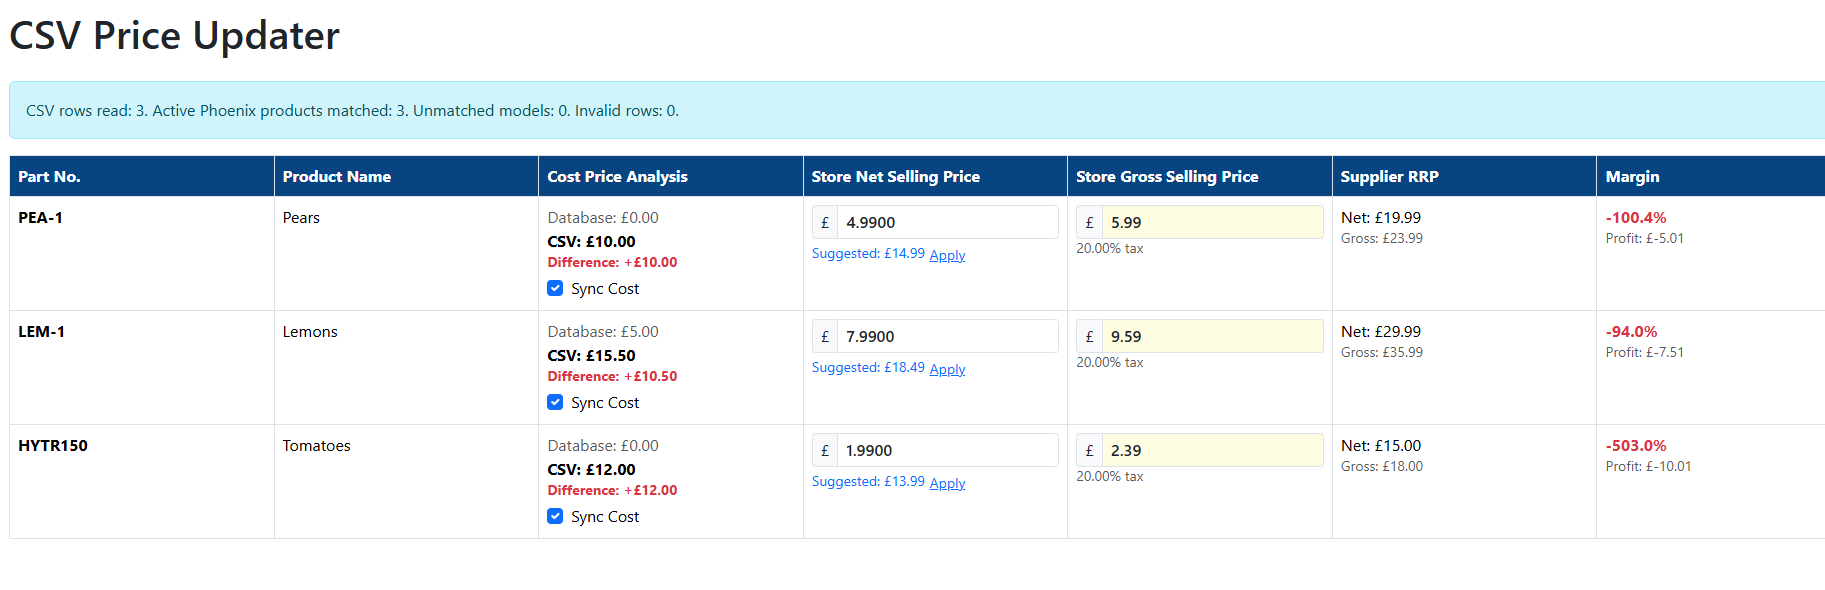Viewport: 1825px width, 590px height.
Task: Click the CSV rows read status message
Action: pyautogui.click(x=352, y=110)
